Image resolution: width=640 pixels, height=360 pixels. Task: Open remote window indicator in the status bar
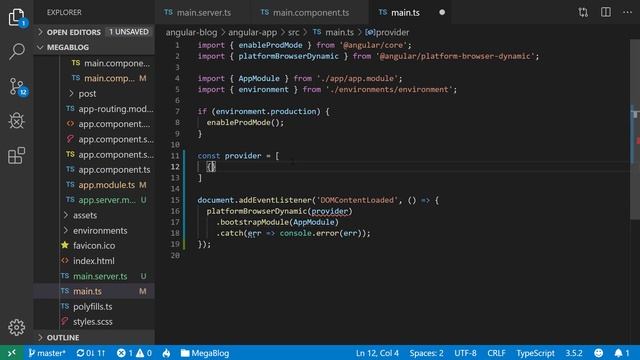pyautogui.click(x=11, y=353)
